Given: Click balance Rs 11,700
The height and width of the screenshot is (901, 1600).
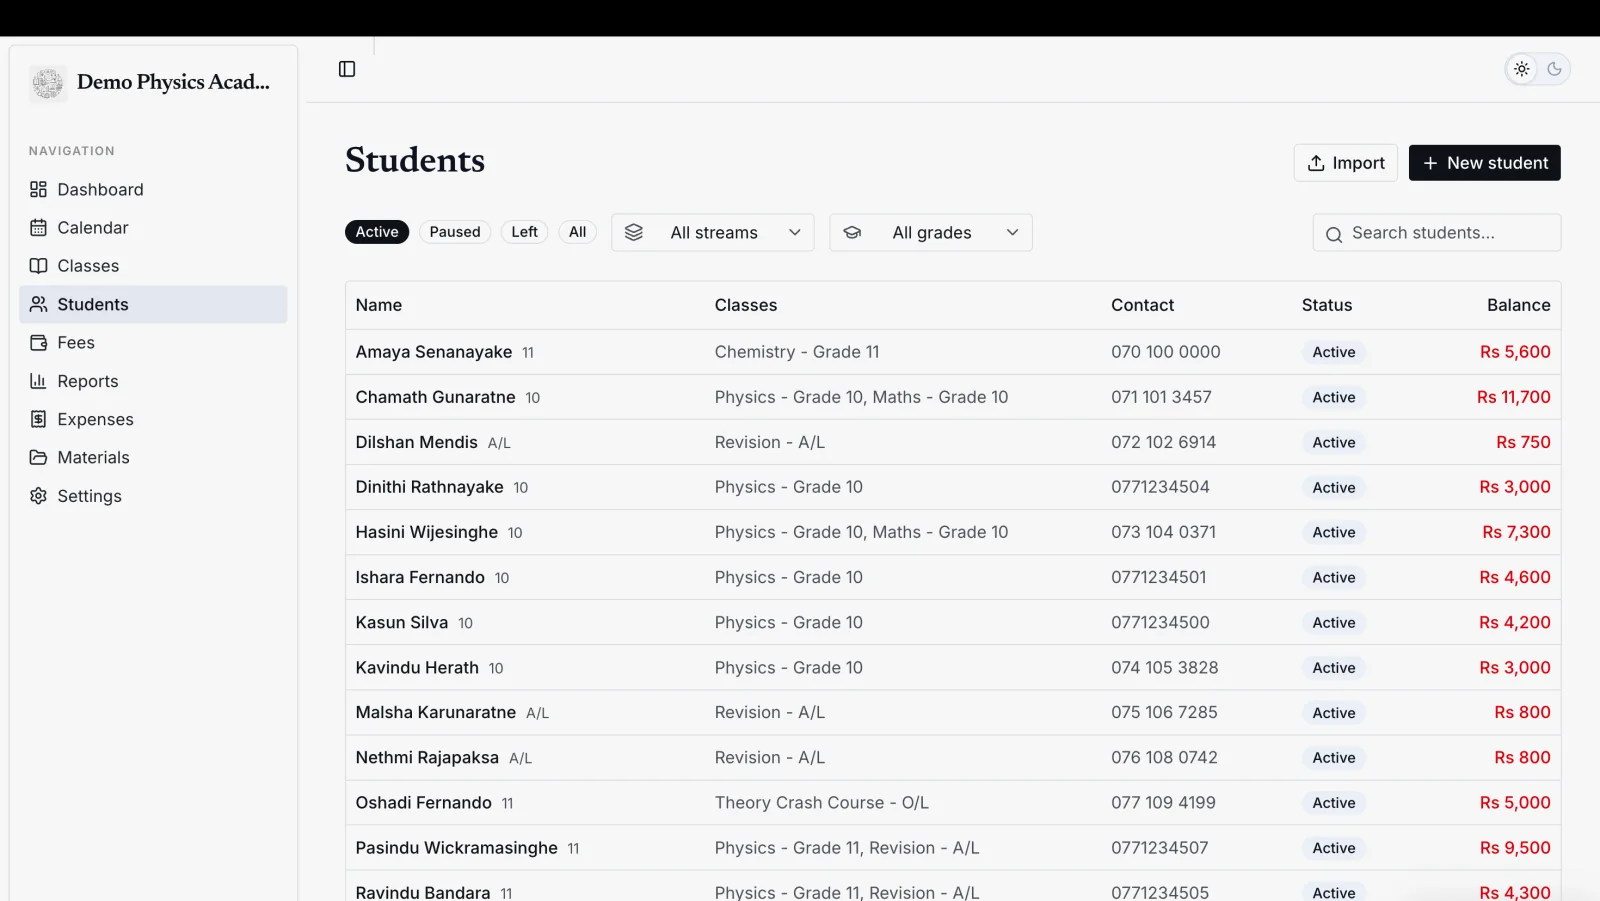Looking at the screenshot, I should pos(1513,397).
